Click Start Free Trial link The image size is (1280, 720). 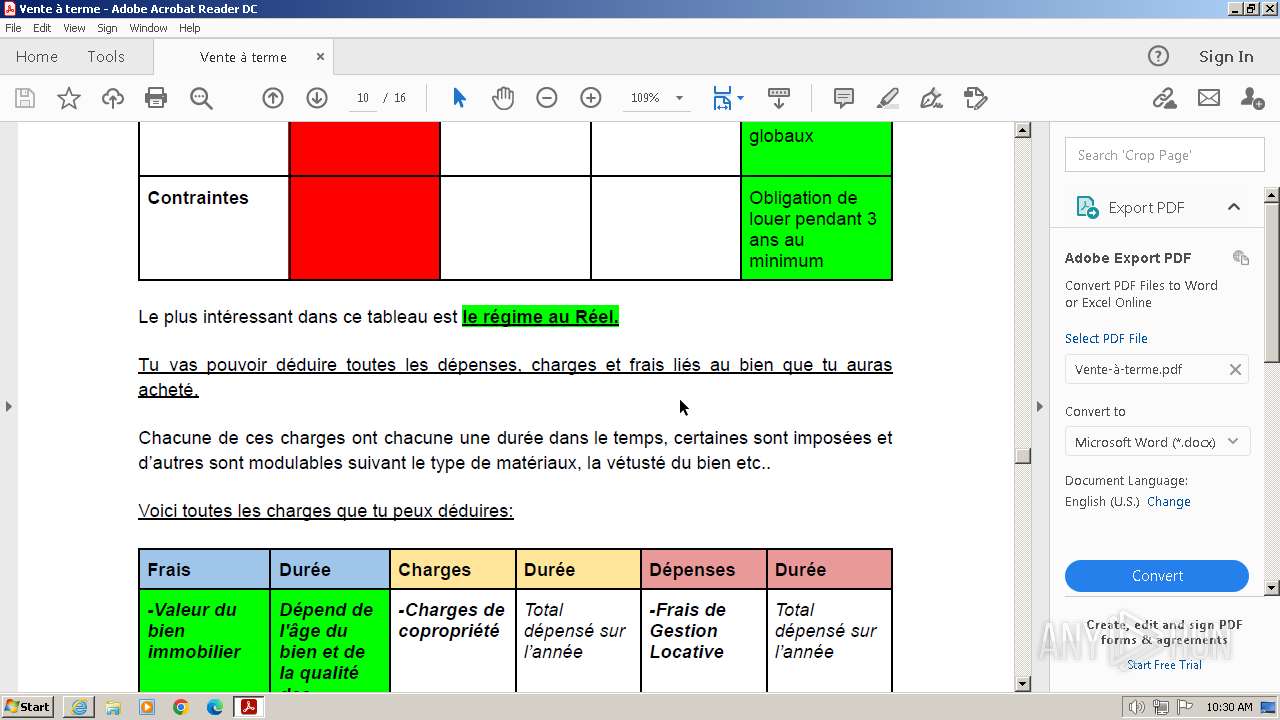click(1164, 665)
